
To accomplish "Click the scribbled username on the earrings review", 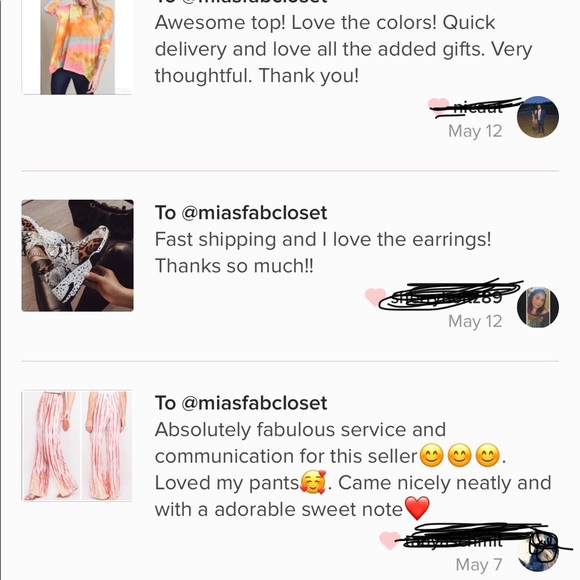I will [451, 296].
